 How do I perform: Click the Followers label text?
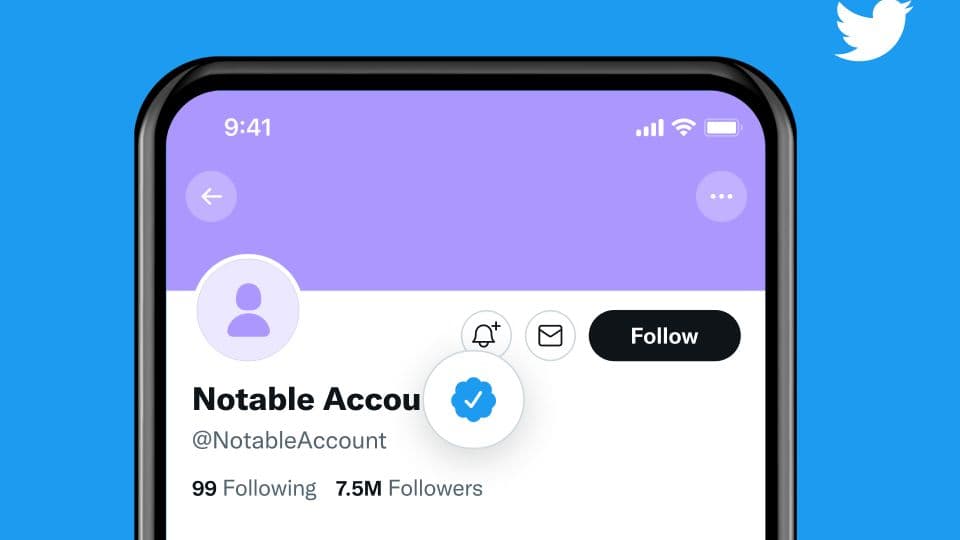tap(435, 489)
